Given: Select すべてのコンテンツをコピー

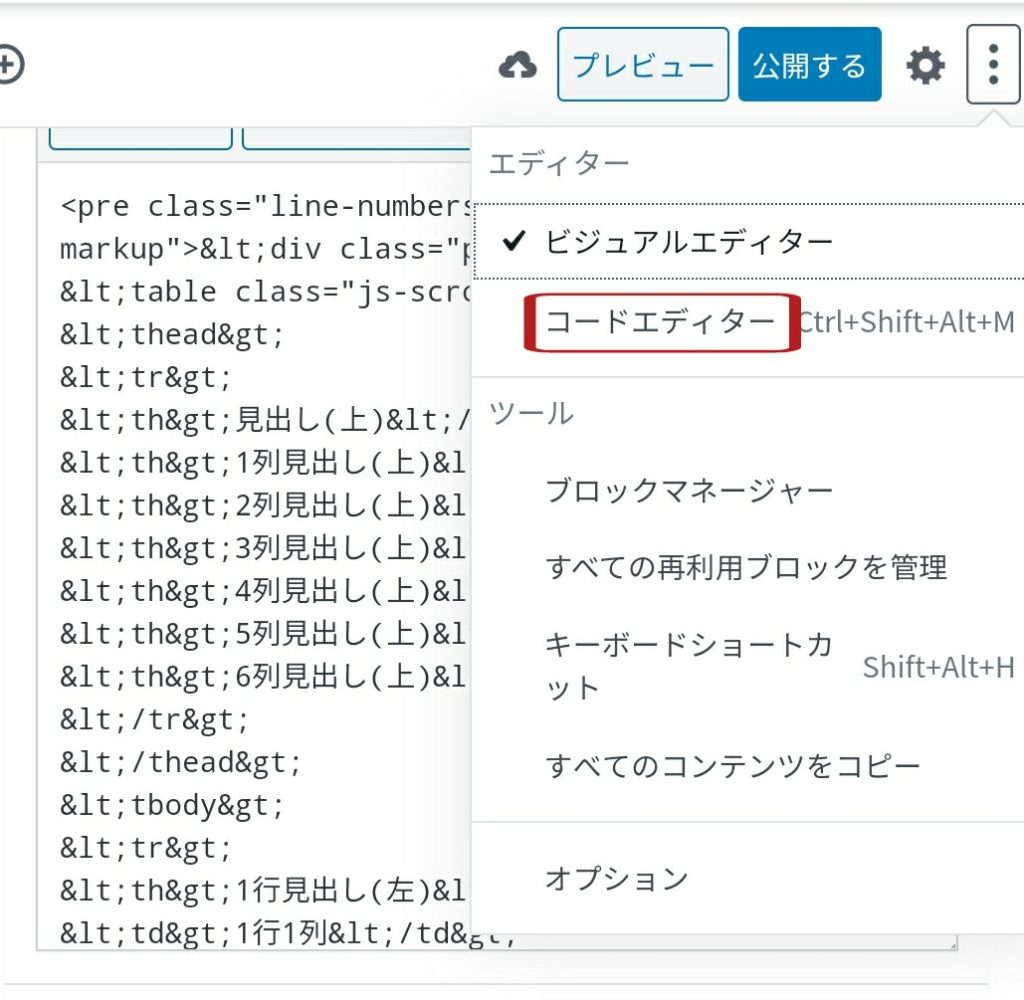Looking at the screenshot, I should pos(748,766).
